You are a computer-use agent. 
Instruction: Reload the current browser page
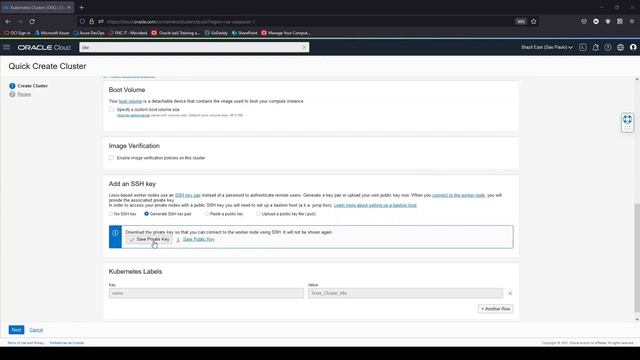pos(32,21)
